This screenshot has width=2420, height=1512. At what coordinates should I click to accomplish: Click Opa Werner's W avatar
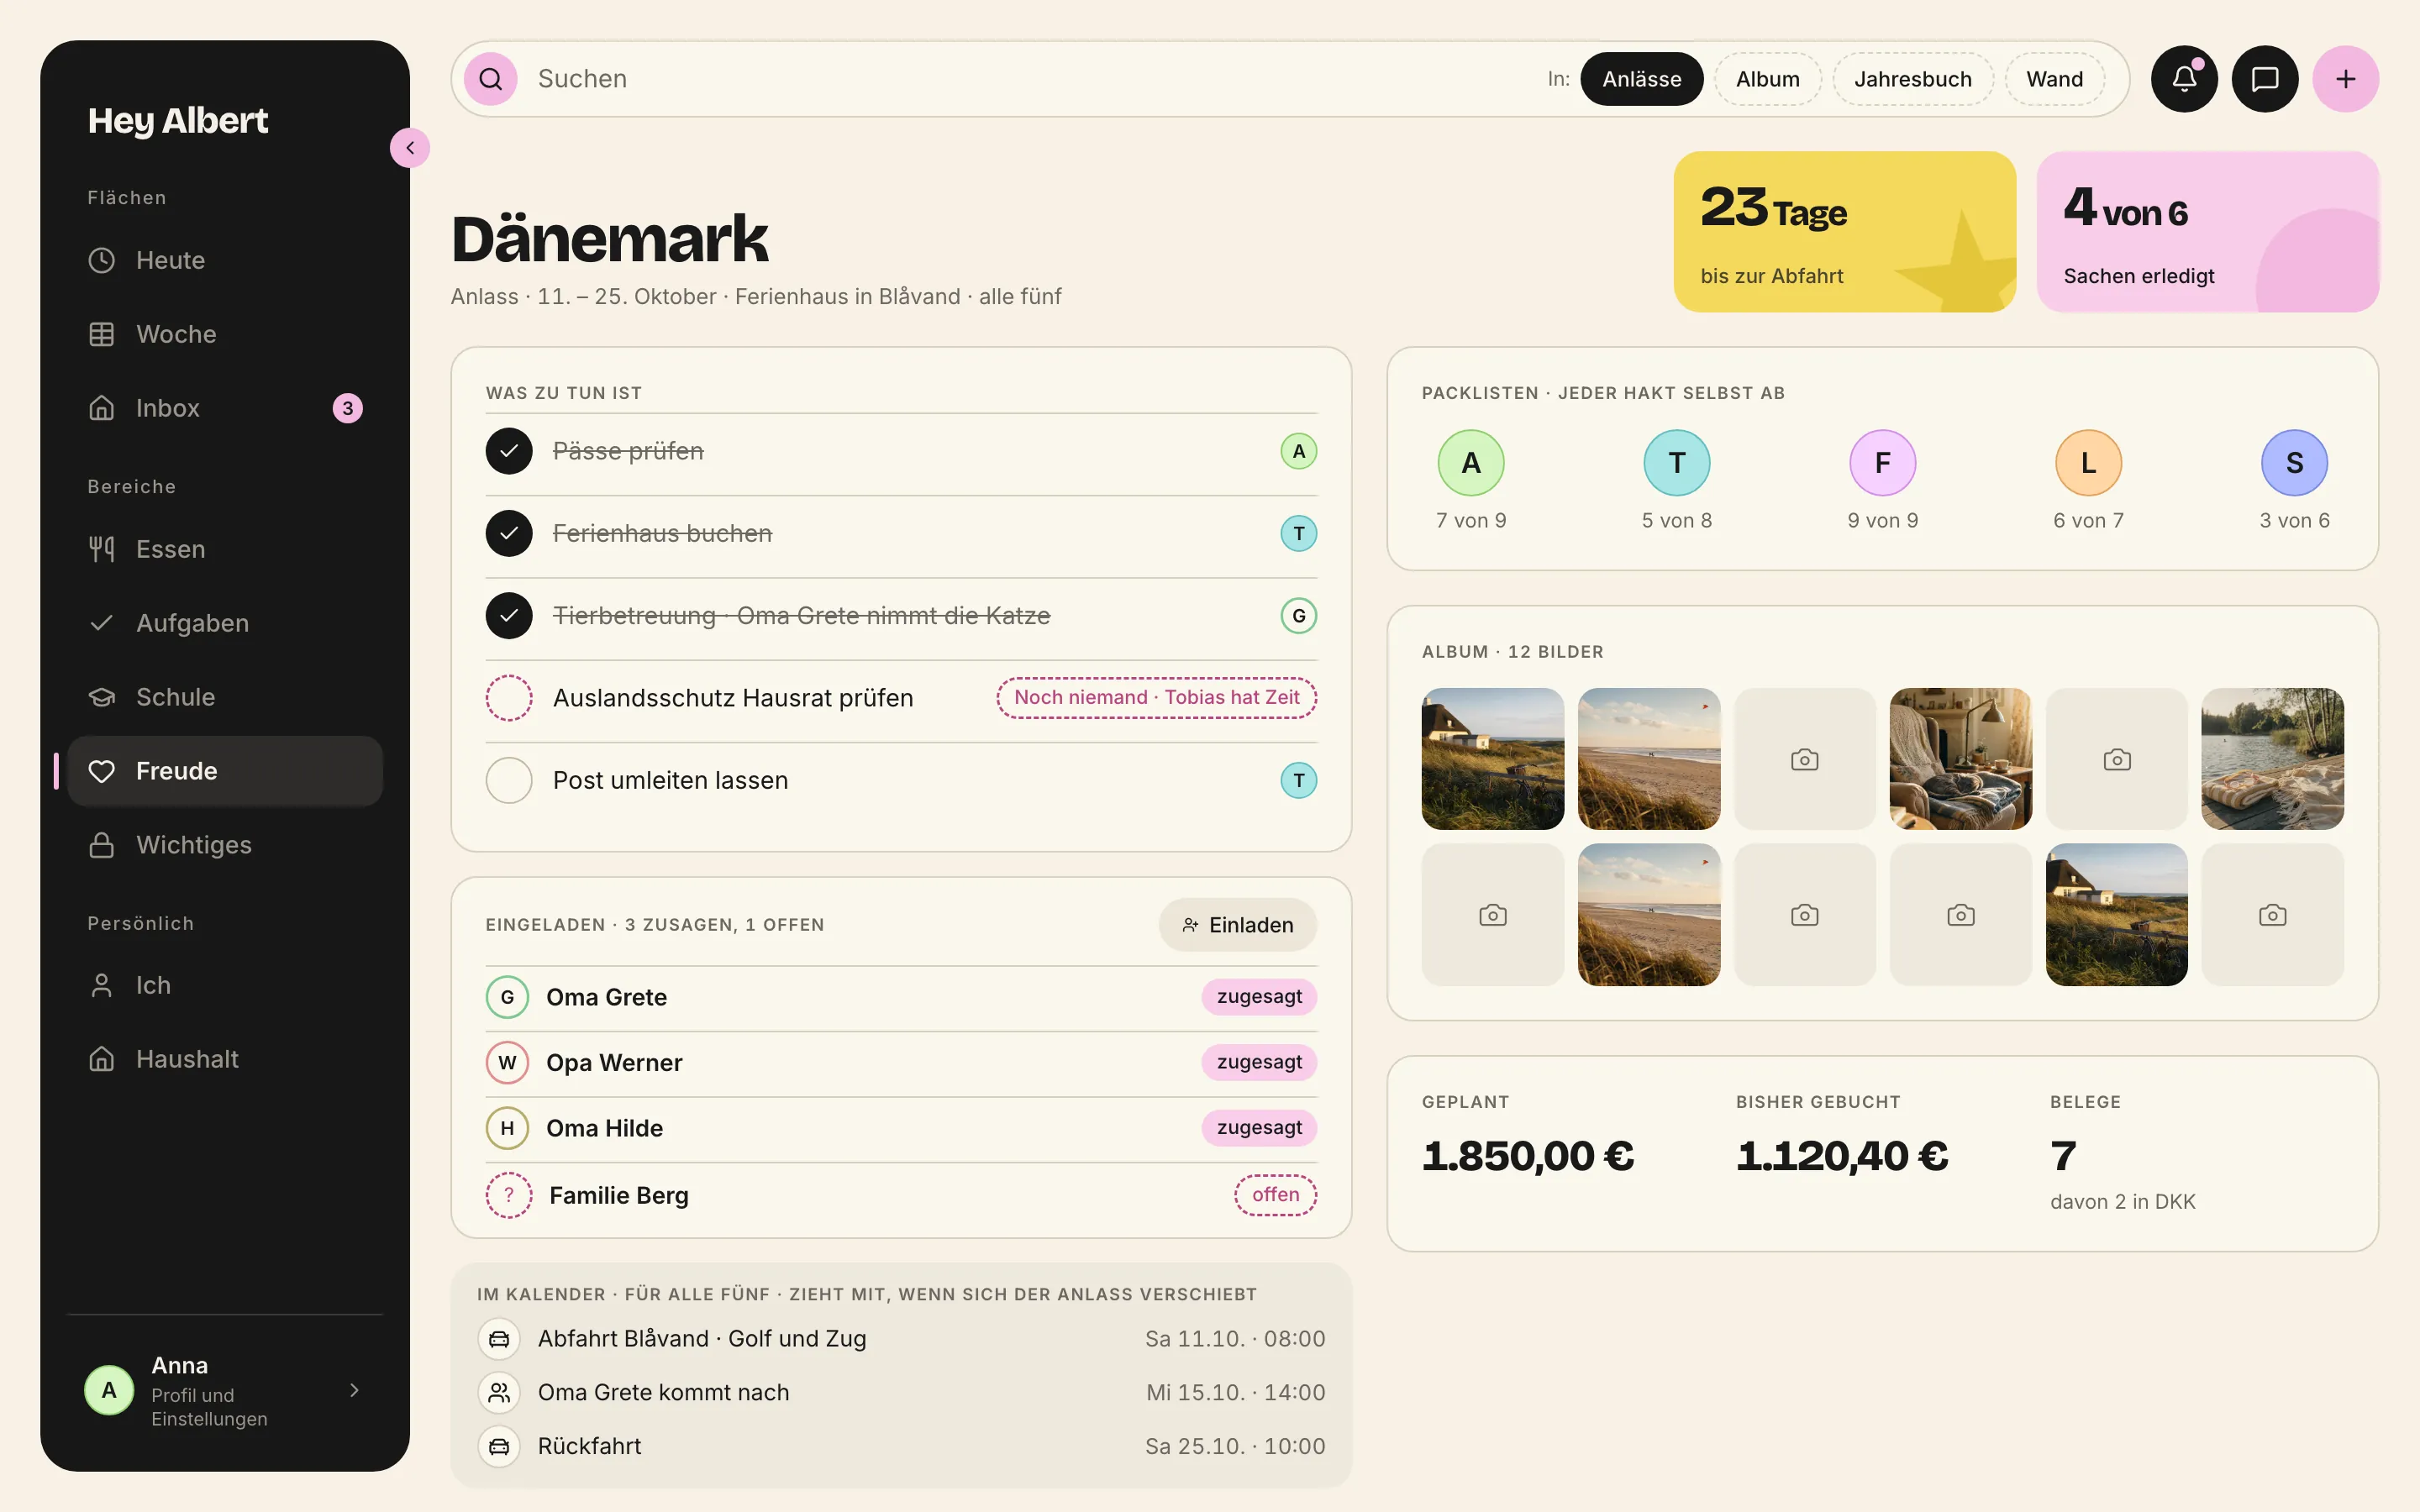tap(507, 1062)
